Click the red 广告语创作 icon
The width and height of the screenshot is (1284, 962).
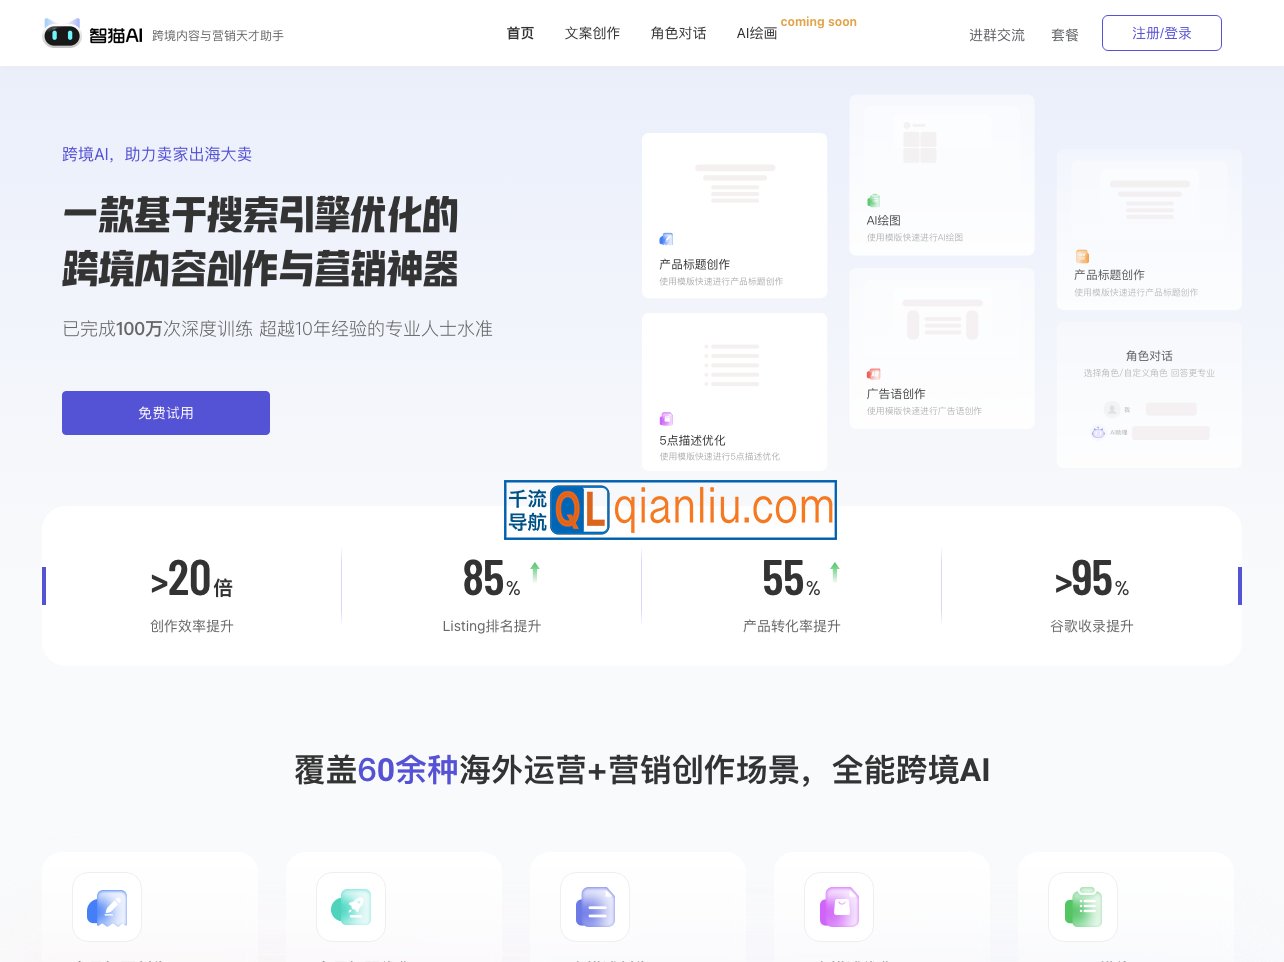coord(873,372)
